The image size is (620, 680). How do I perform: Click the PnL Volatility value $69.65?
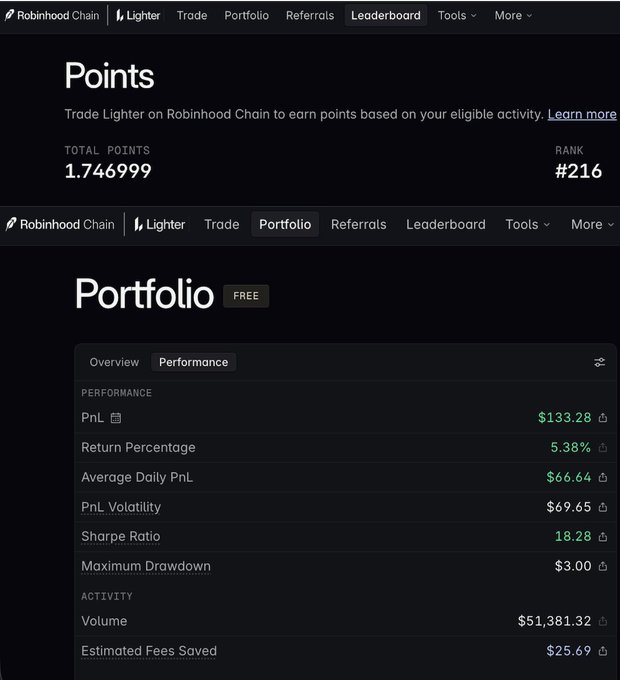coord(568,507)
